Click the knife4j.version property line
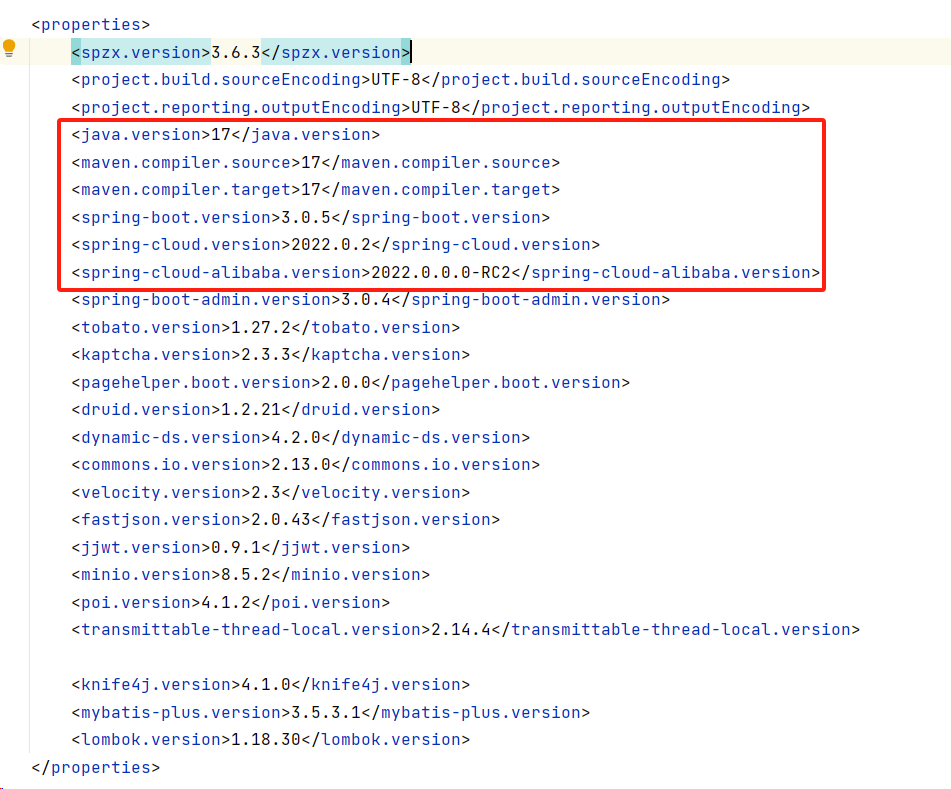The width and height of the screenshot is (951, 789). coord(271,685)
